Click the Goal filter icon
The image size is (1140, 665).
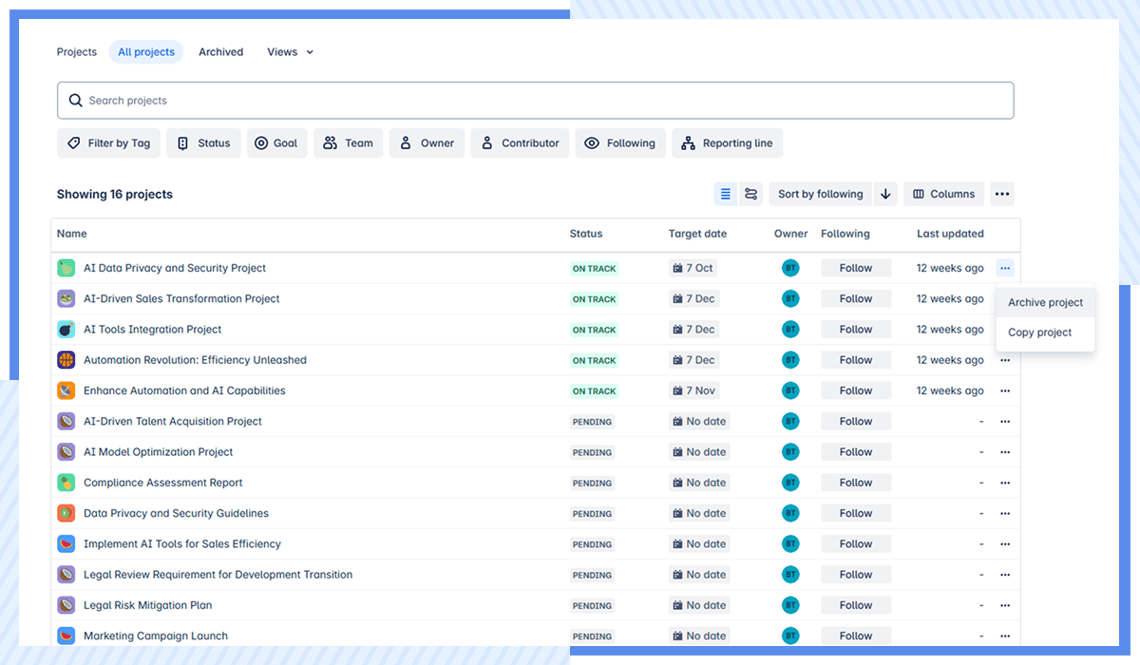(x=263, y=143)
